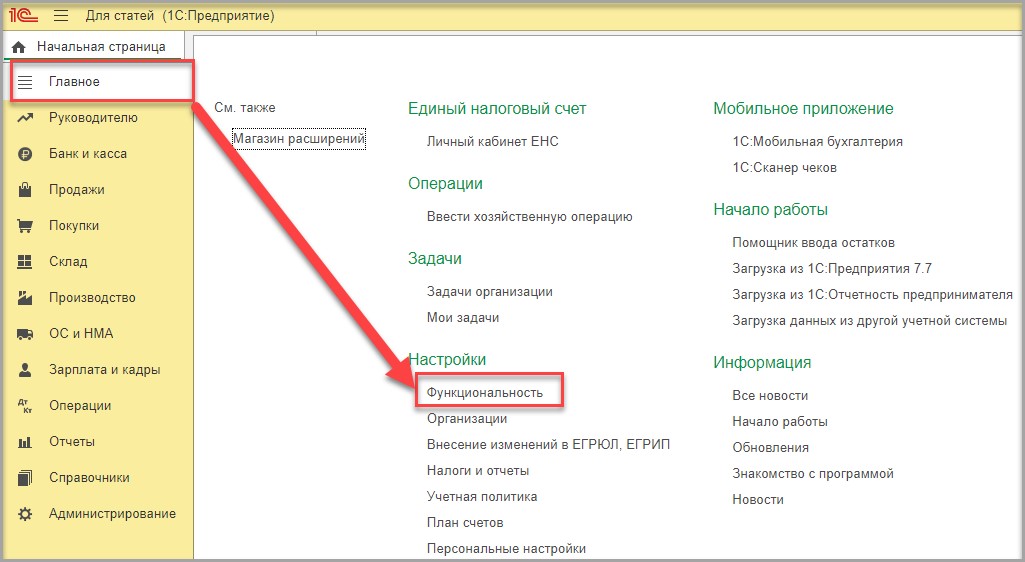Open the Покупки section

(74, 225)
